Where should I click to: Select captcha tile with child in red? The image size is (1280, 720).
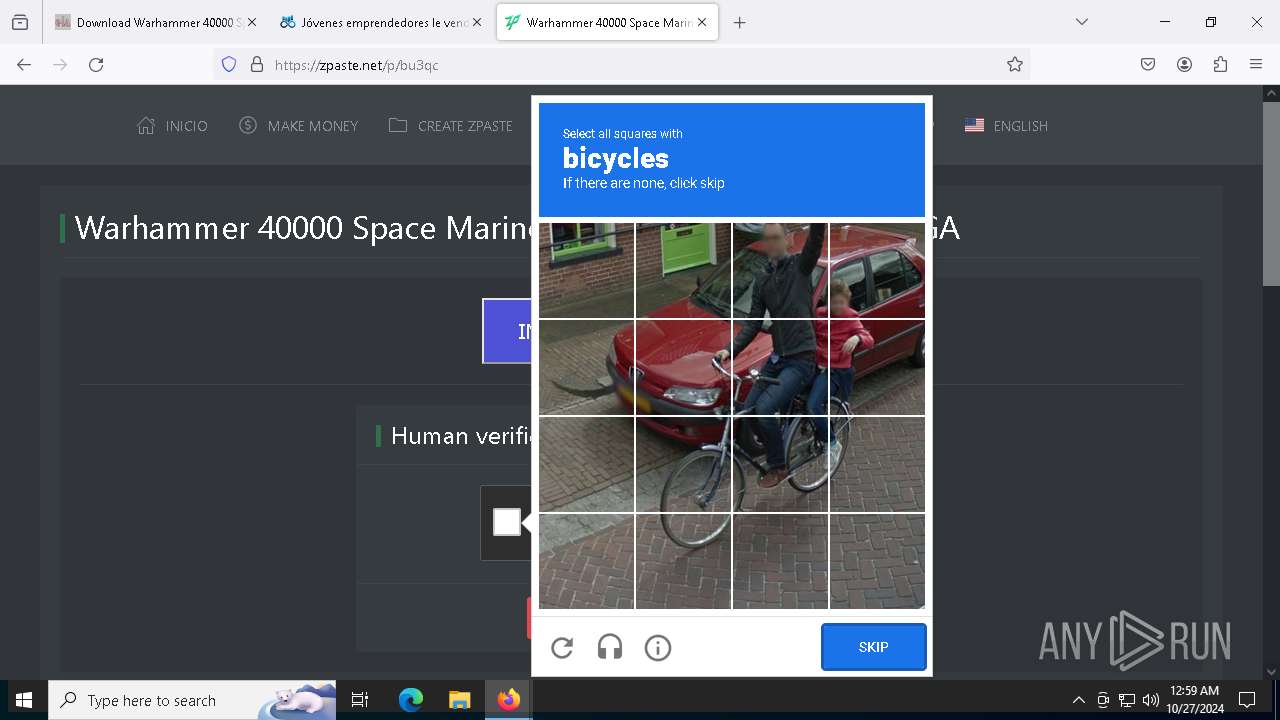point(877,367)
